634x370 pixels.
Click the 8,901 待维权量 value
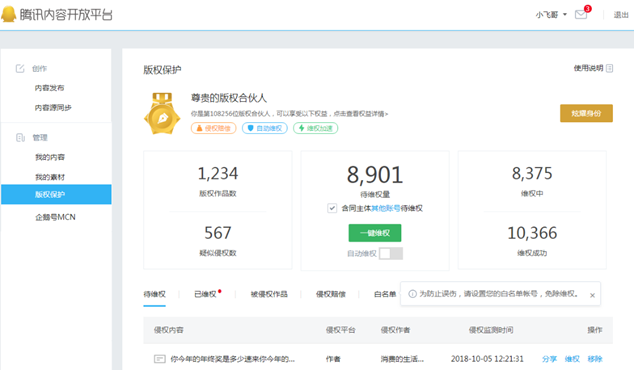[375, 175]
